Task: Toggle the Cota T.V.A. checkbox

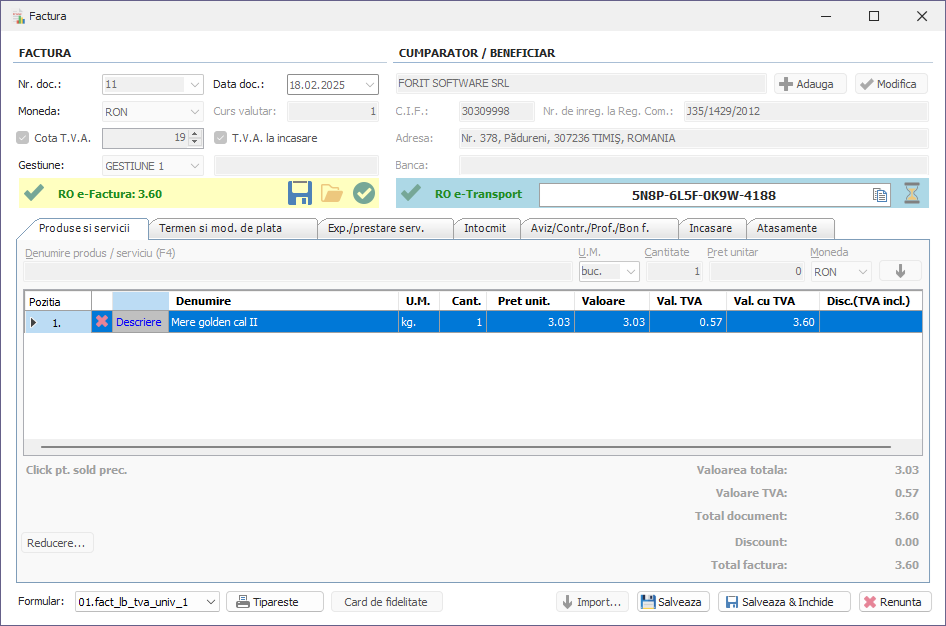Action: click(24, 138)
